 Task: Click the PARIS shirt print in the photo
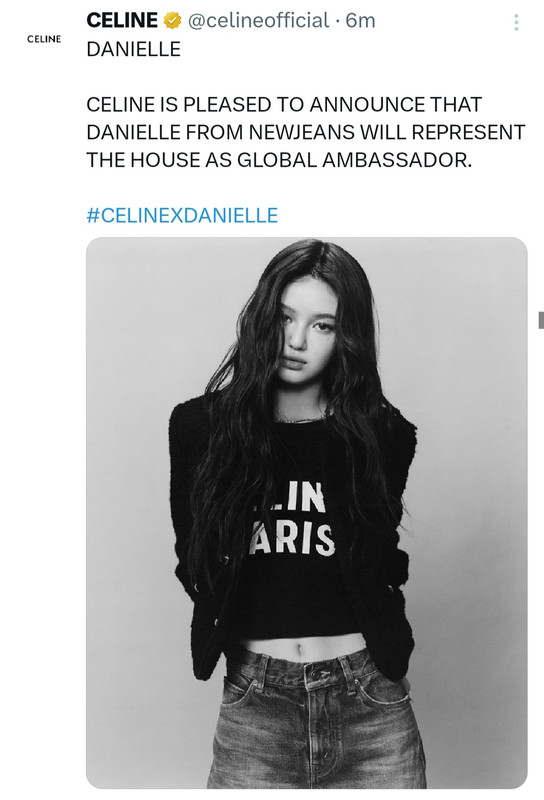click(x=292, y=539)
